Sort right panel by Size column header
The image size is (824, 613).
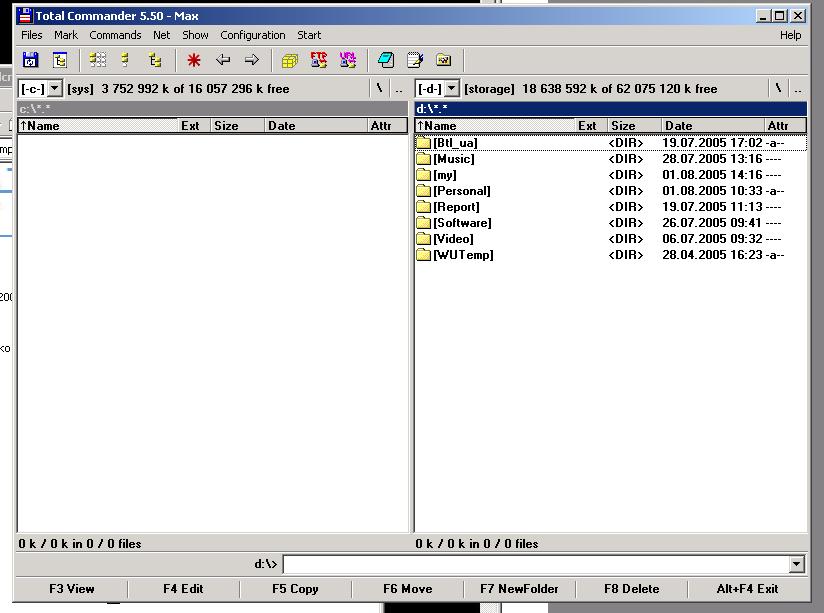pyautogui.click(x=635, y=126)
